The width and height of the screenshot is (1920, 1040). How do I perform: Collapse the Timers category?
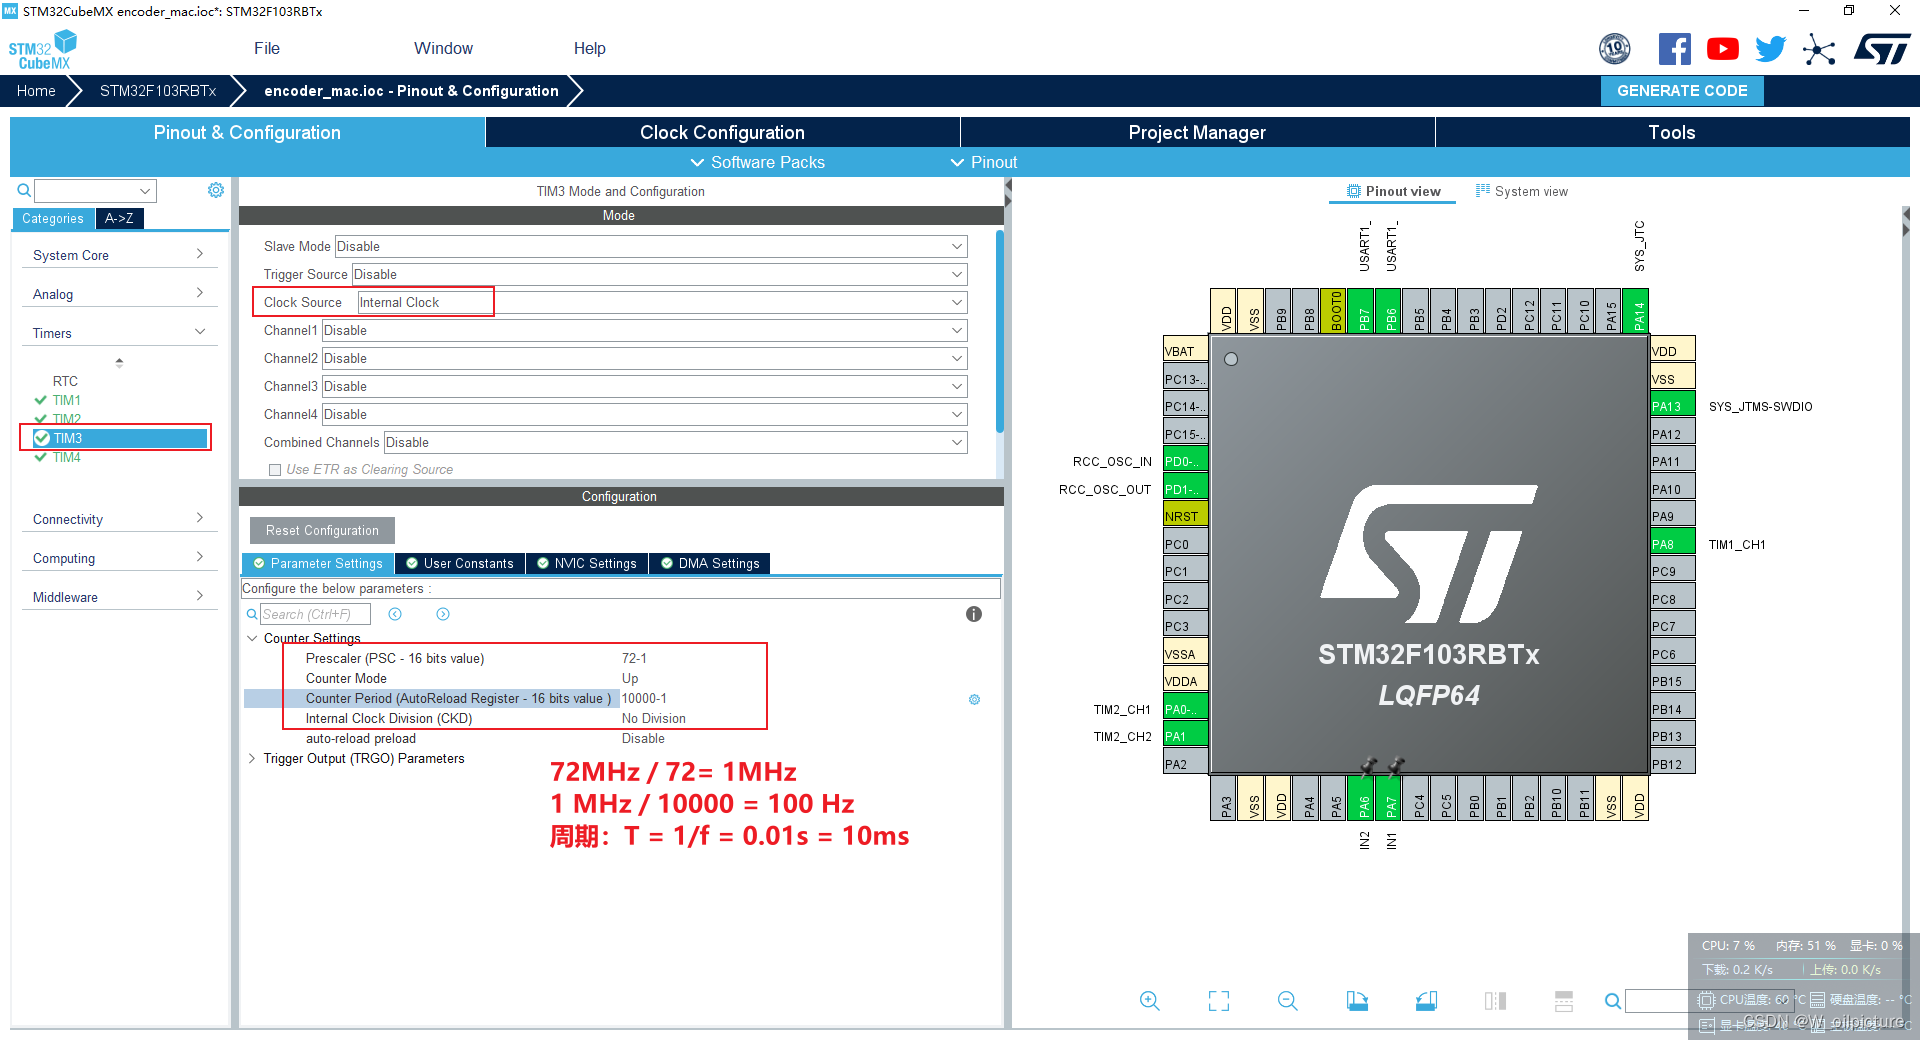(x=118, y=333)
